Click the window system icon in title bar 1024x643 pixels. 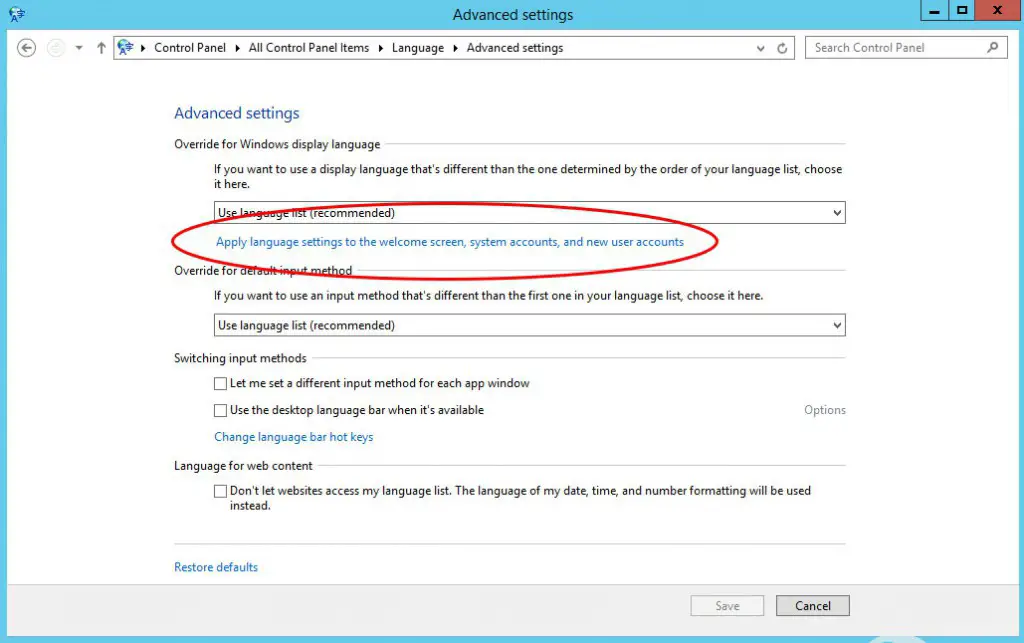[x=15, y=14]
